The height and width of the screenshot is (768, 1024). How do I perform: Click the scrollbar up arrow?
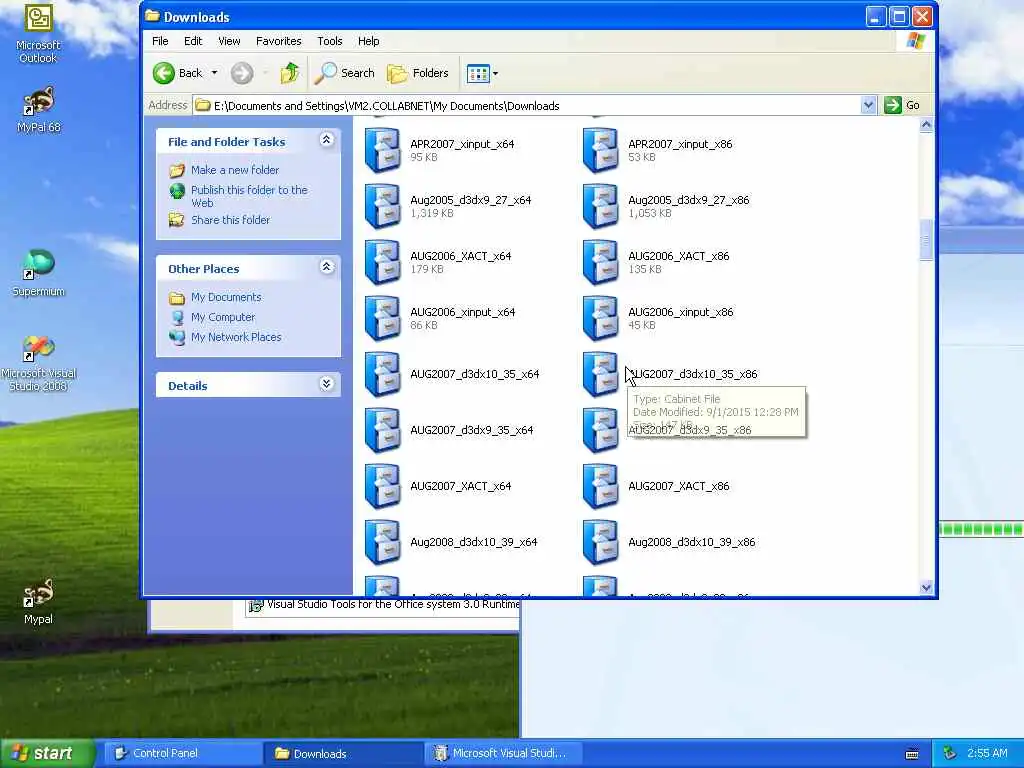pyautogui.click(x=926, y=125)
